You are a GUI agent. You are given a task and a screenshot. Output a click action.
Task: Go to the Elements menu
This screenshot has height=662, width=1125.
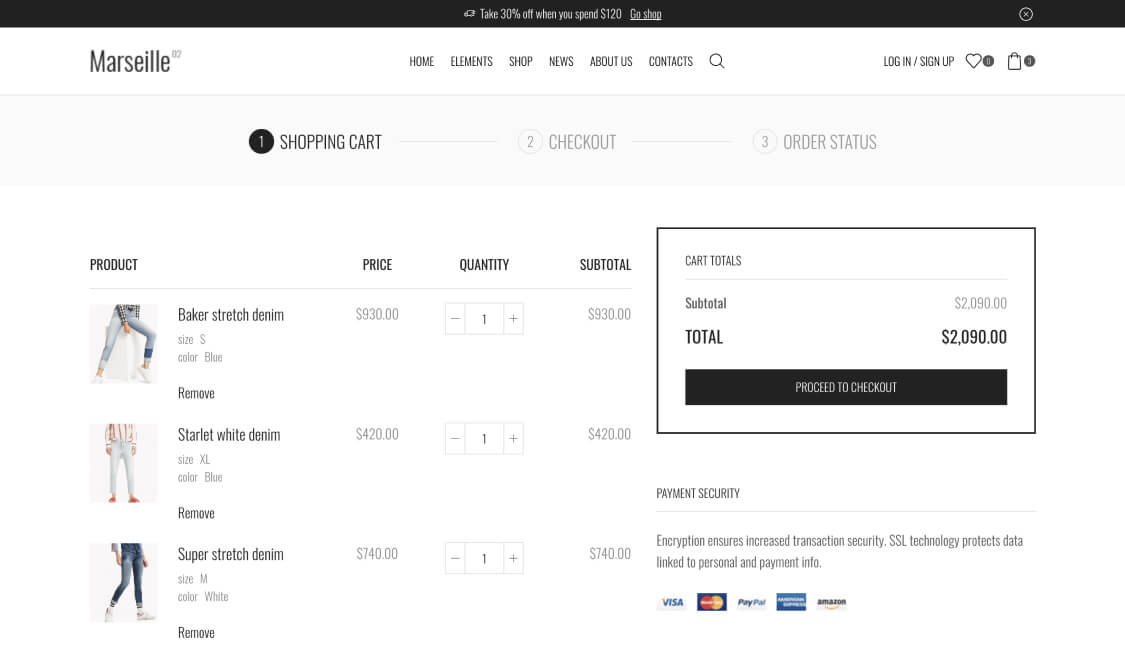coord(471,61)
